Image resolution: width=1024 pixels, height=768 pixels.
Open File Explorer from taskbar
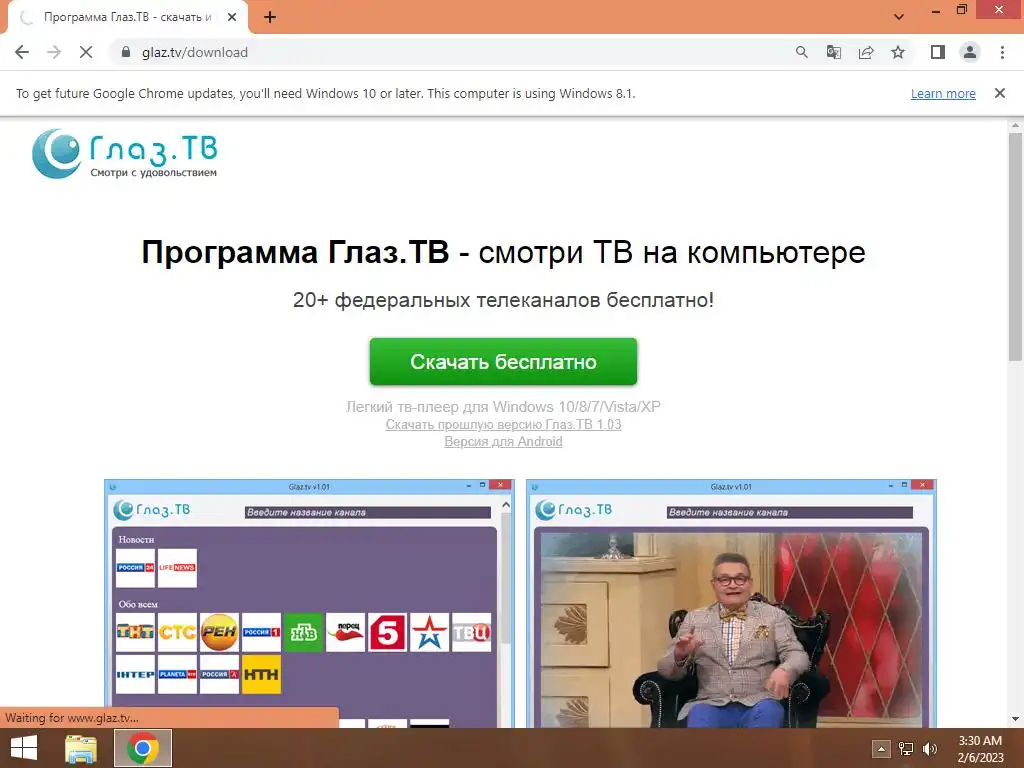(81, 749)
